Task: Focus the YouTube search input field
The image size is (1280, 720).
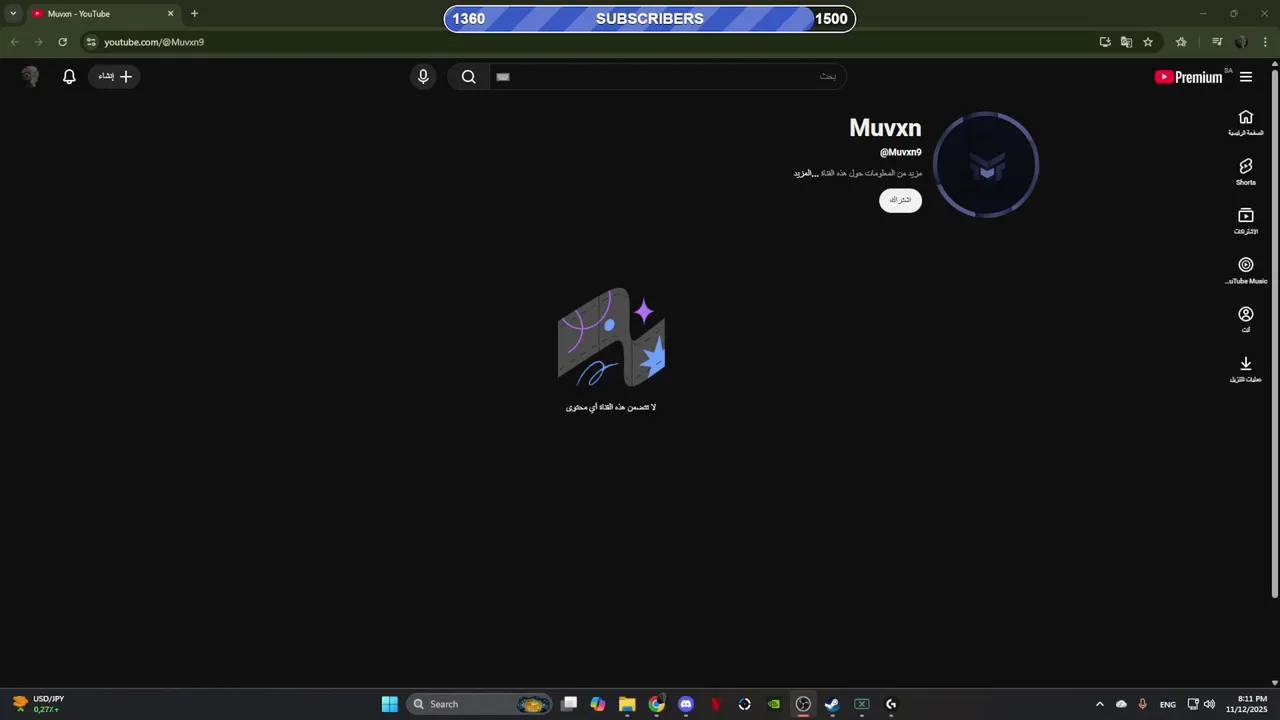Action: pyautogui.click(x=667, y=76)
